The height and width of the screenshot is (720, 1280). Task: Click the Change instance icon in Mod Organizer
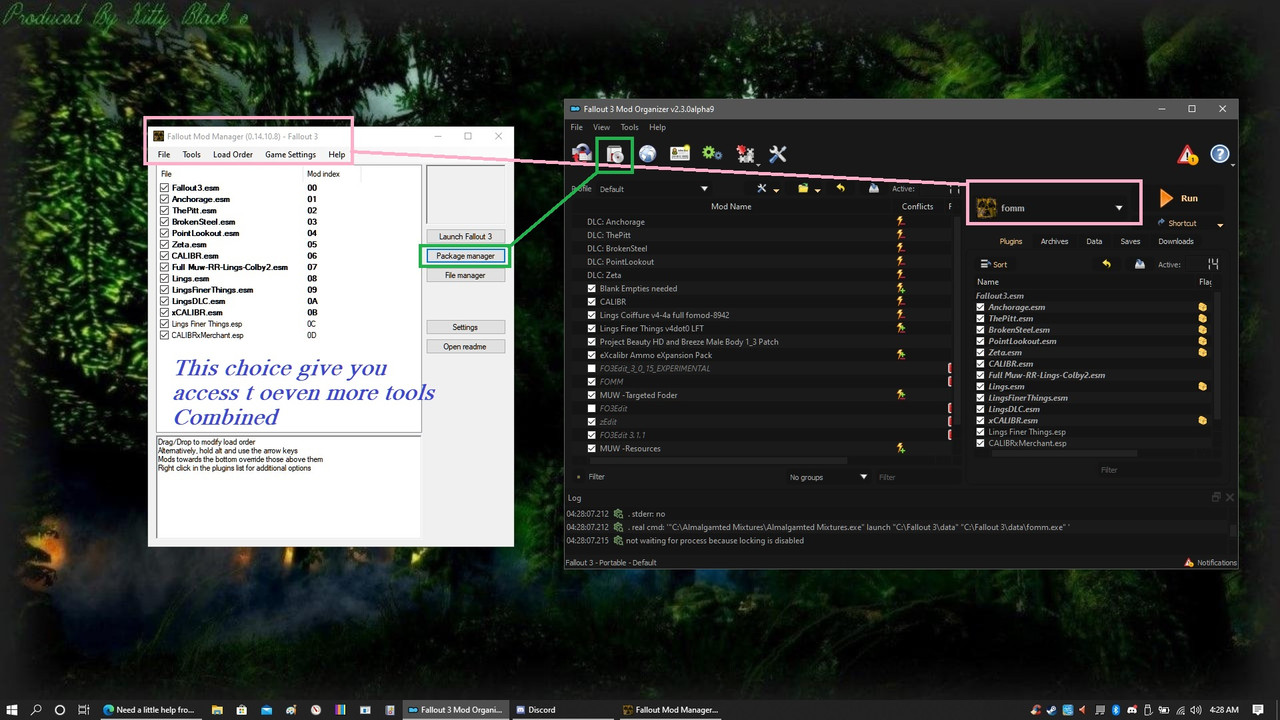point(580,153)
